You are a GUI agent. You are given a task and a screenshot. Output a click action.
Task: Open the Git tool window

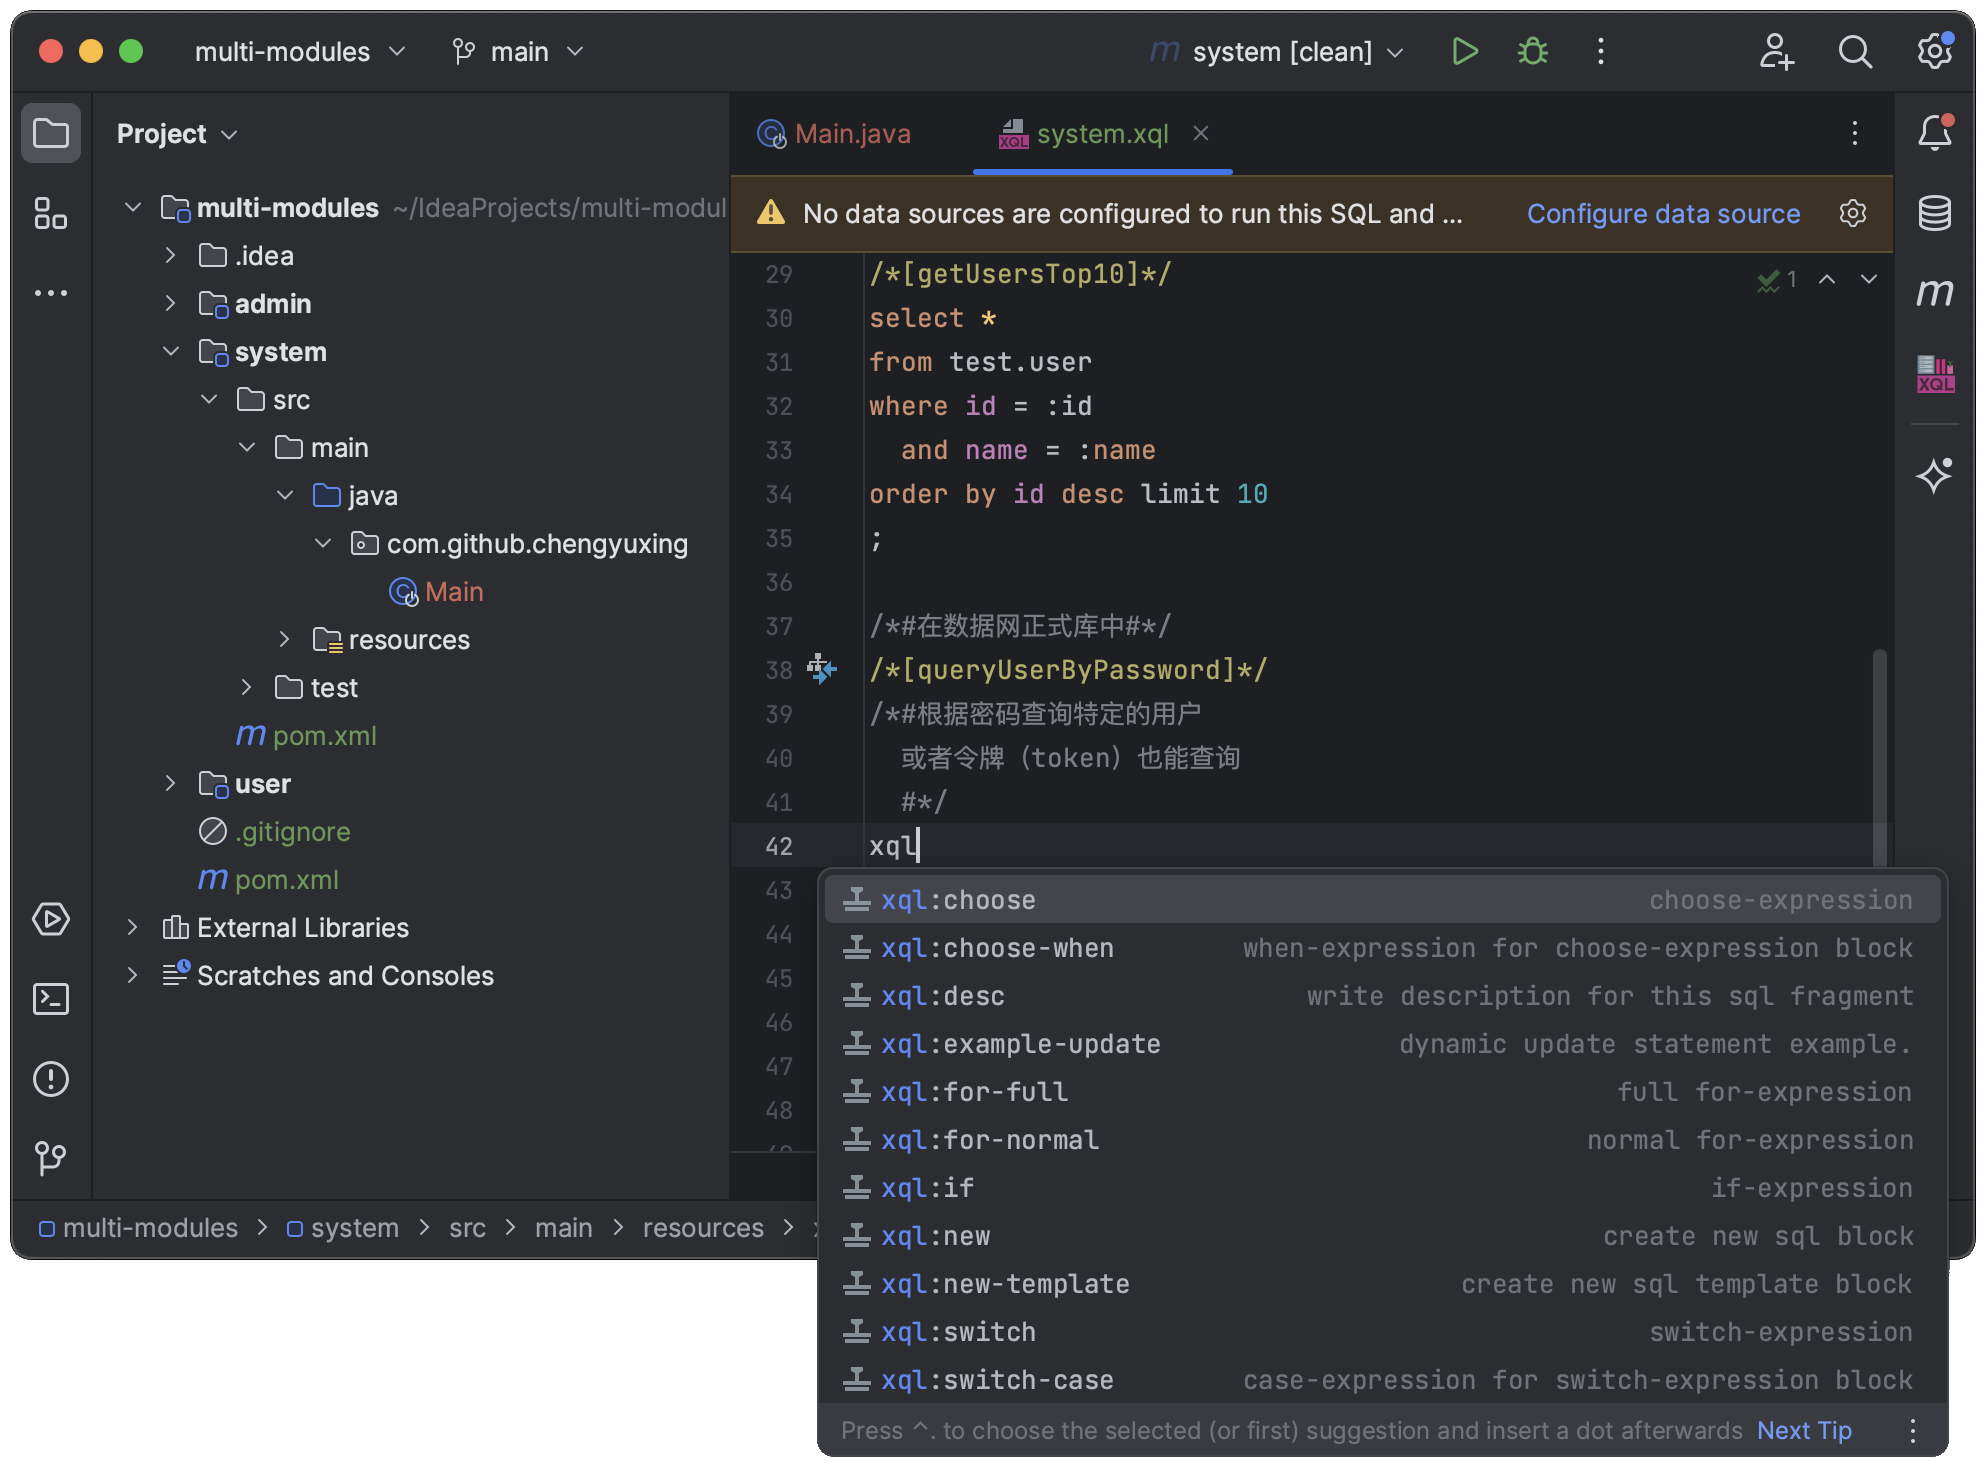(51, 1159)
